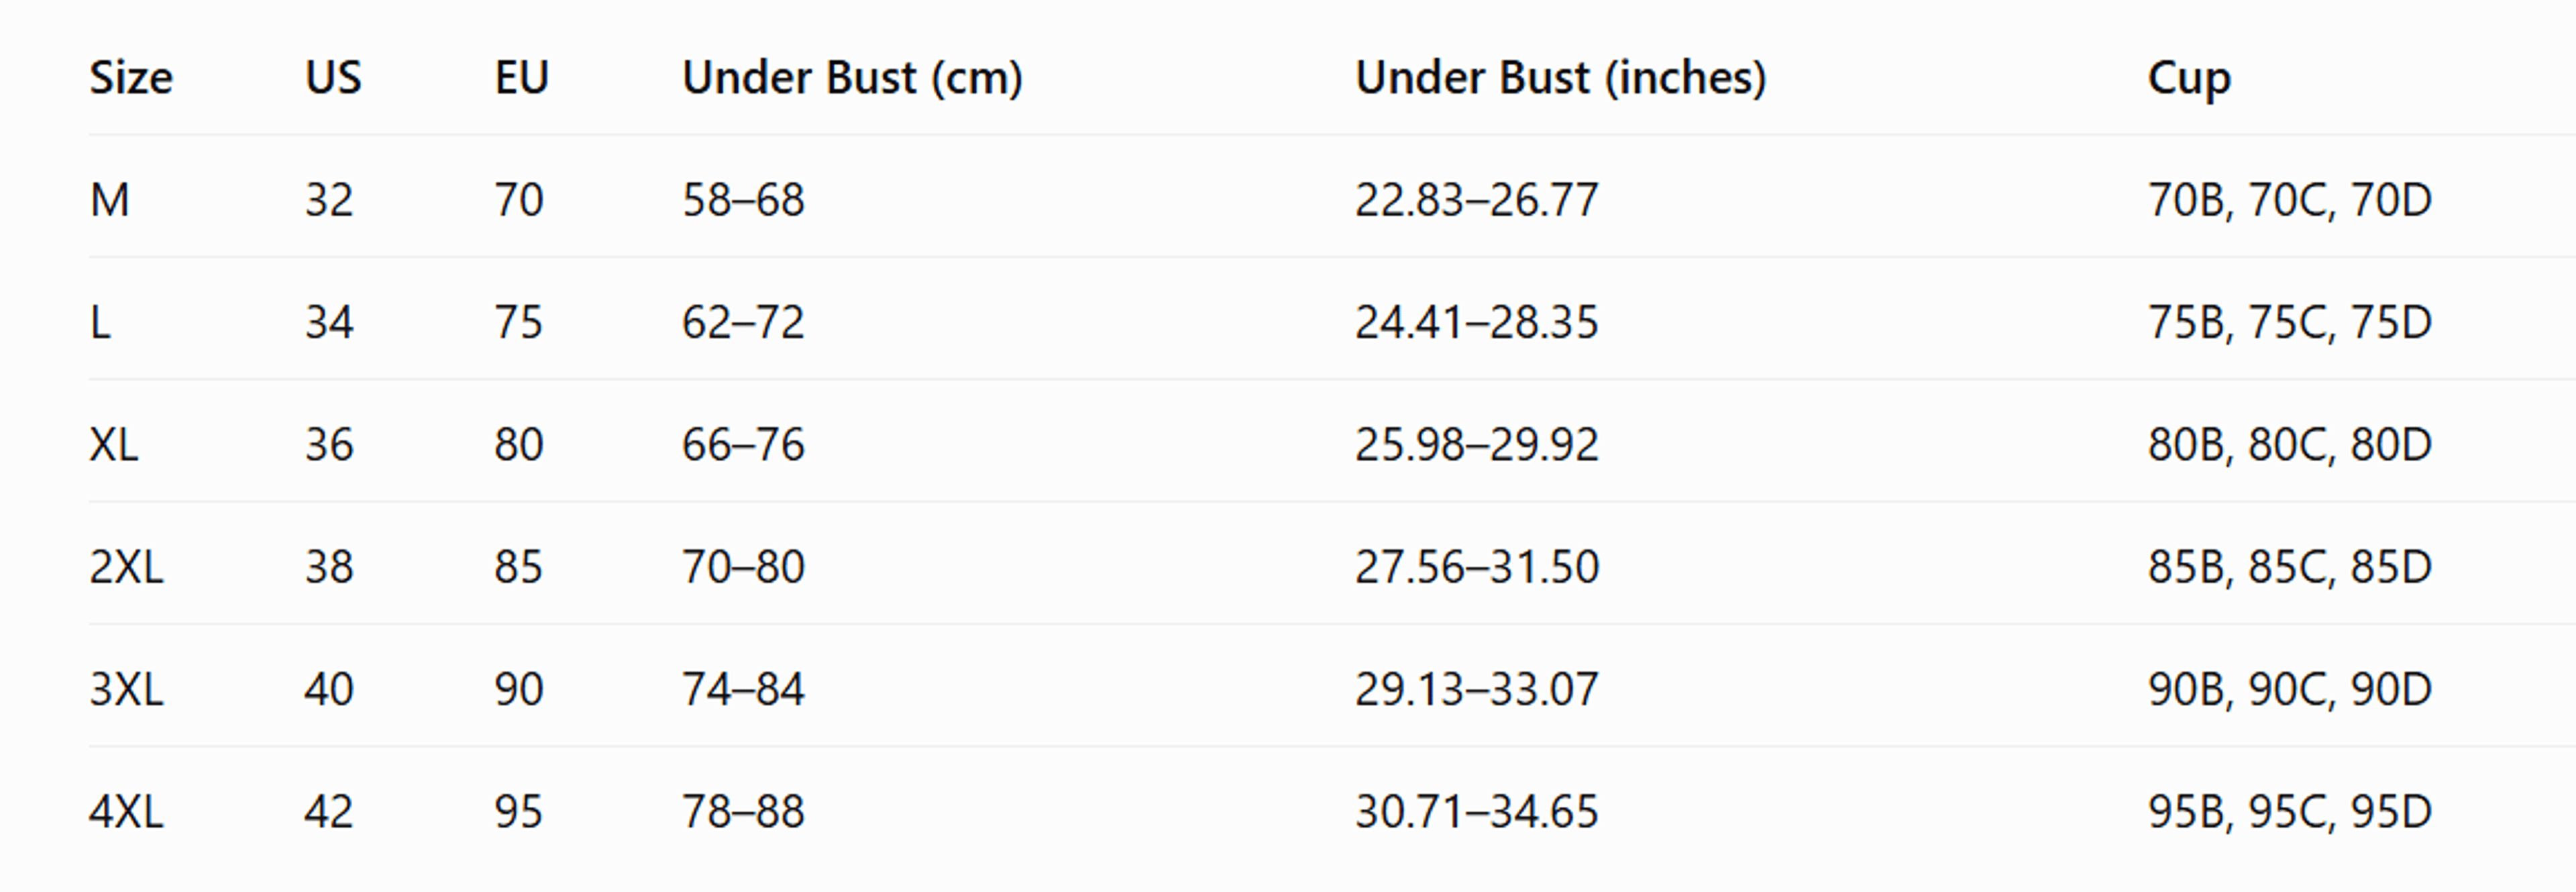Image resolution: width=2576 pixels, height=892 pixels.
Task: Click the Size column header
Action: (131, 78)
